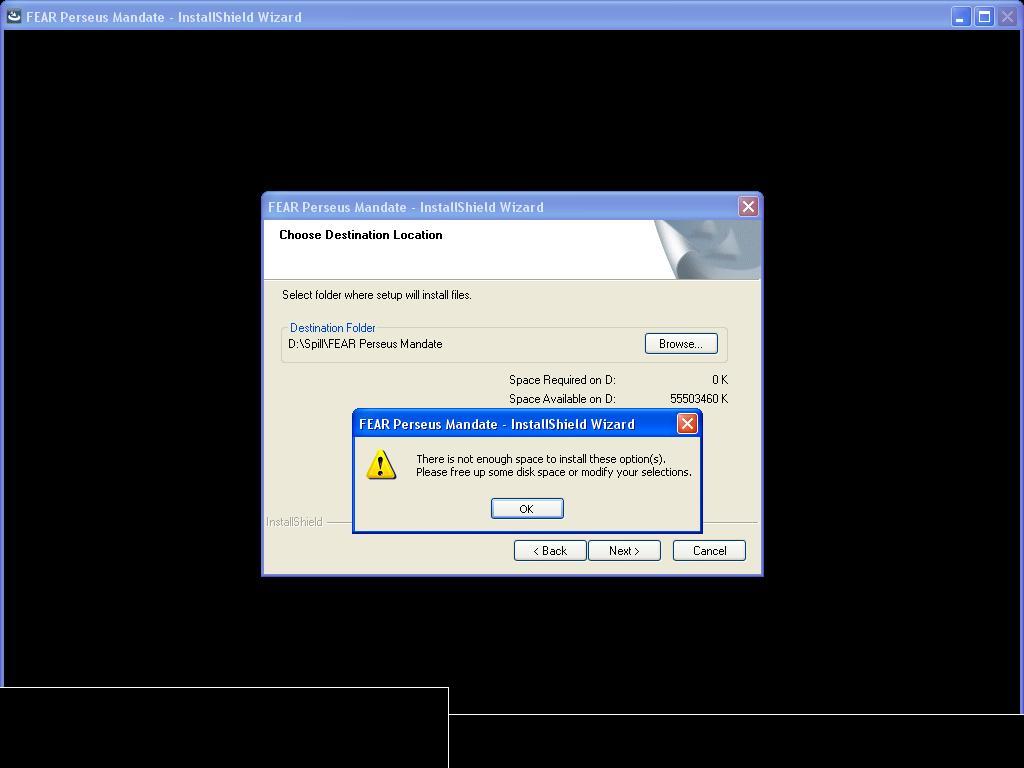The height and width of the screenshot is (768, 1024).
Task: Click the Please free up some disk space line
Action: (554, 472)
